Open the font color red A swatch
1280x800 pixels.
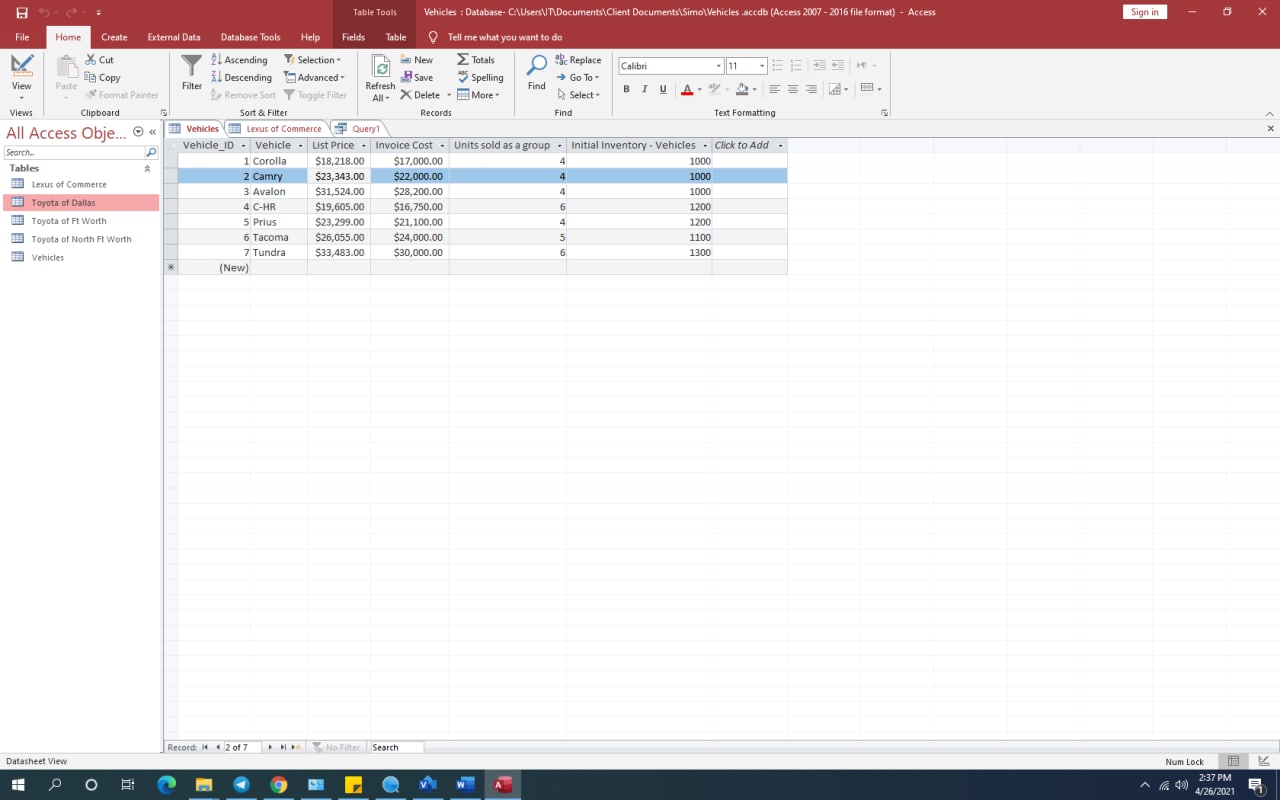(686, 89)
